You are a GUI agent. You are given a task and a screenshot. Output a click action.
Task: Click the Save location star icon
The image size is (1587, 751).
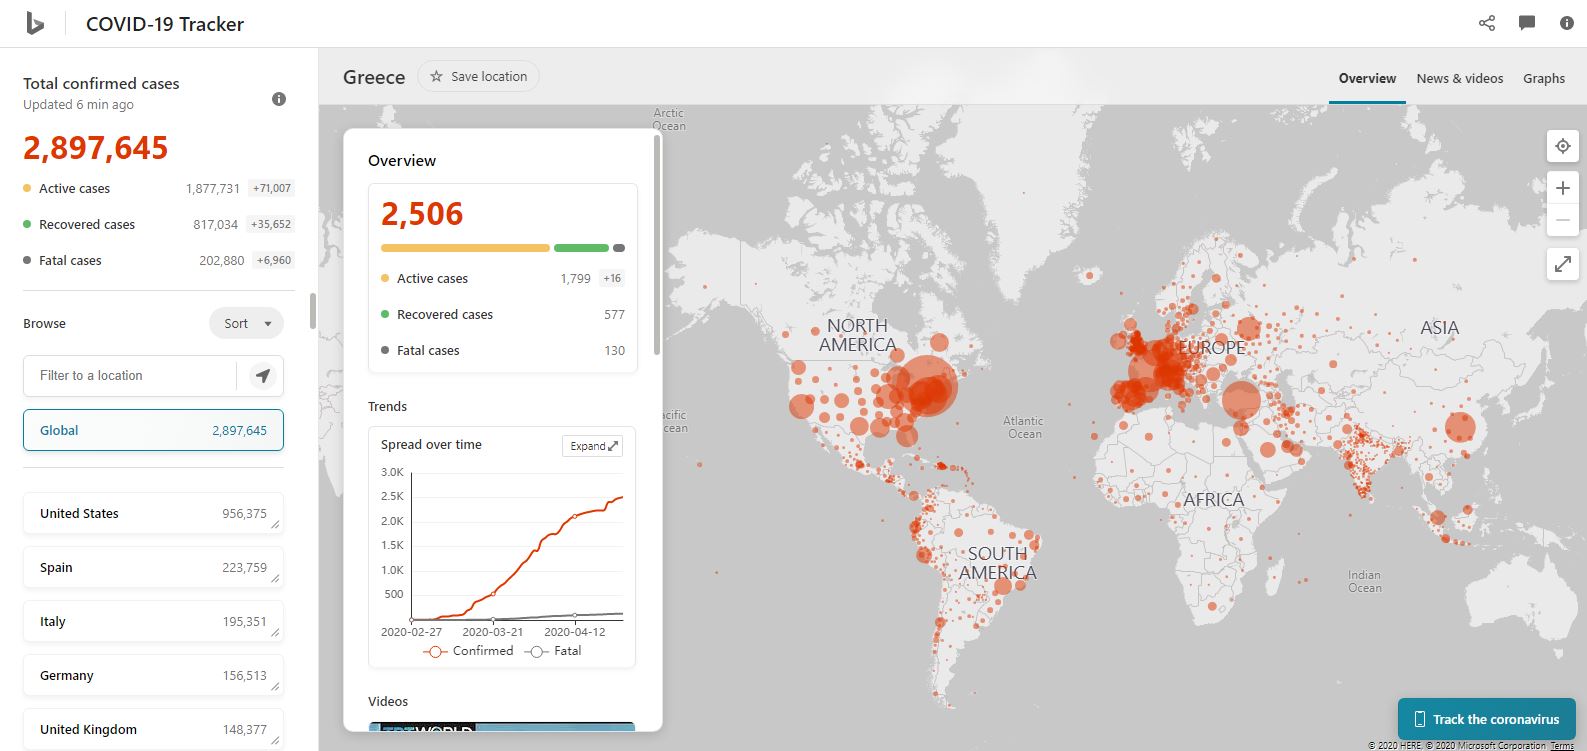436,76
